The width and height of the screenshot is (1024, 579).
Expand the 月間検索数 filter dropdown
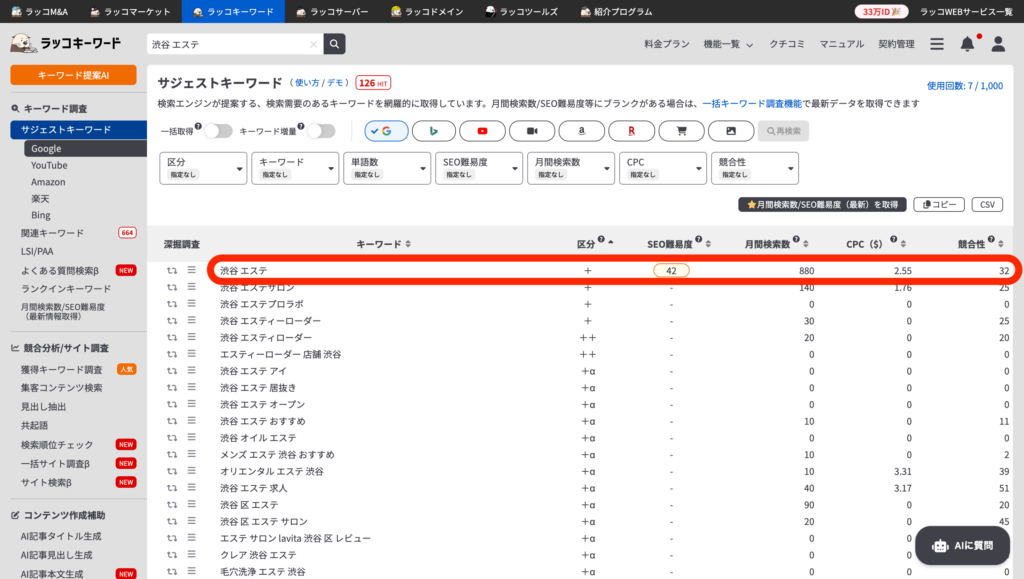tap(570, 168)
